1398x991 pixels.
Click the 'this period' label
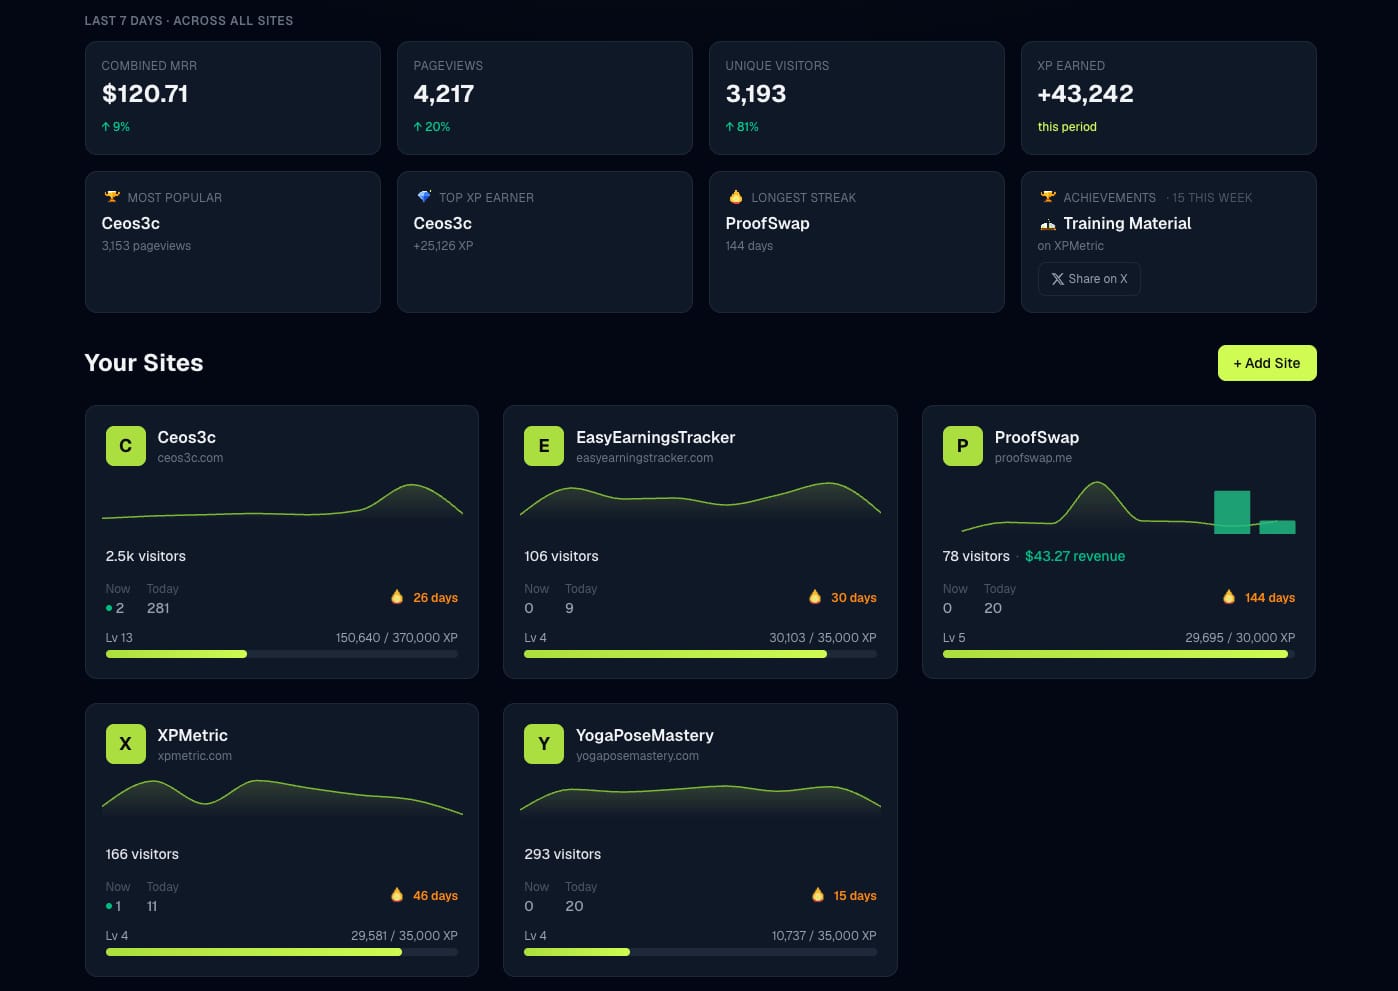tap(1067, 127)
